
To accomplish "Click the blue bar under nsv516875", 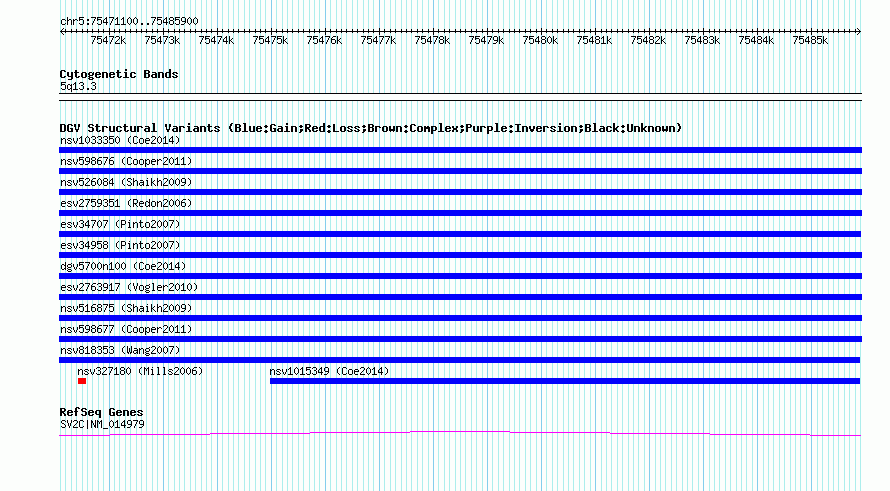I will 460,318.
